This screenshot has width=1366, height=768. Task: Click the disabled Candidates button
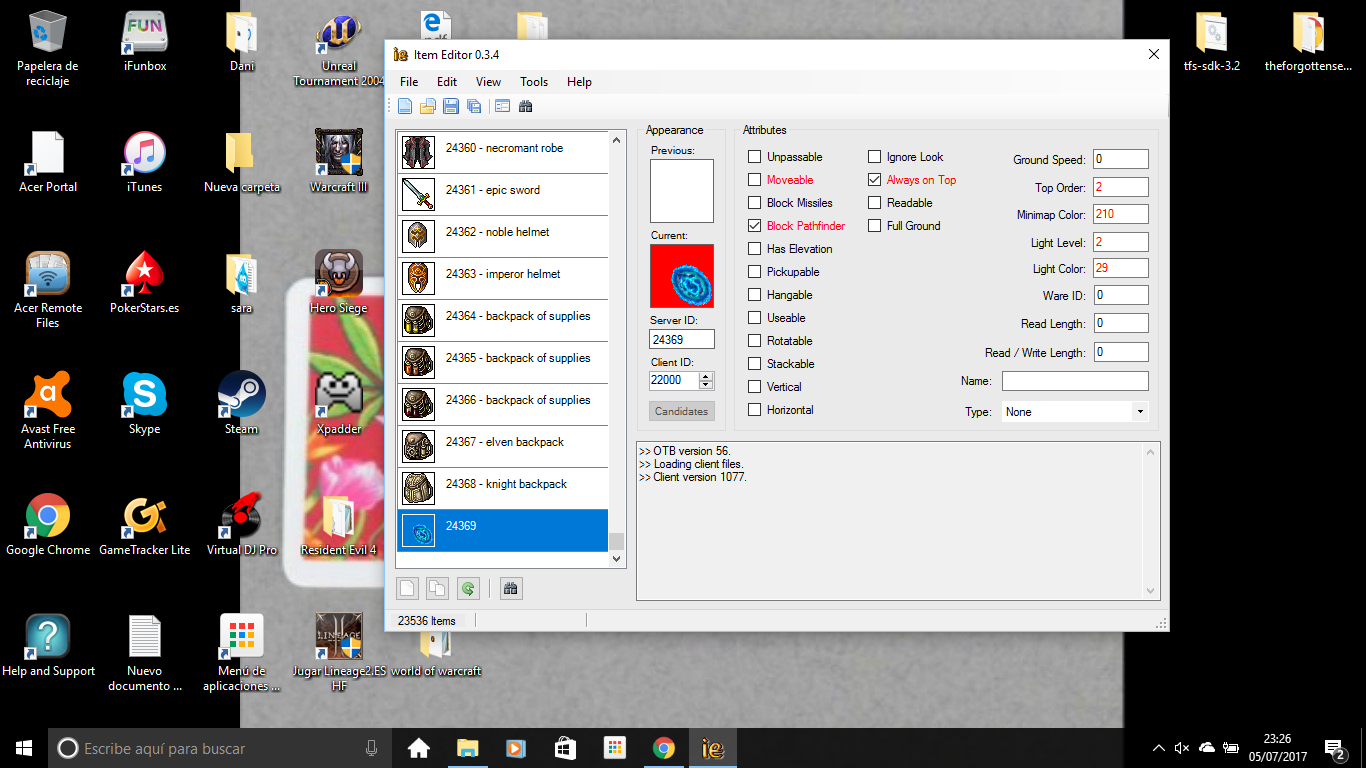(x=682, y=411)
